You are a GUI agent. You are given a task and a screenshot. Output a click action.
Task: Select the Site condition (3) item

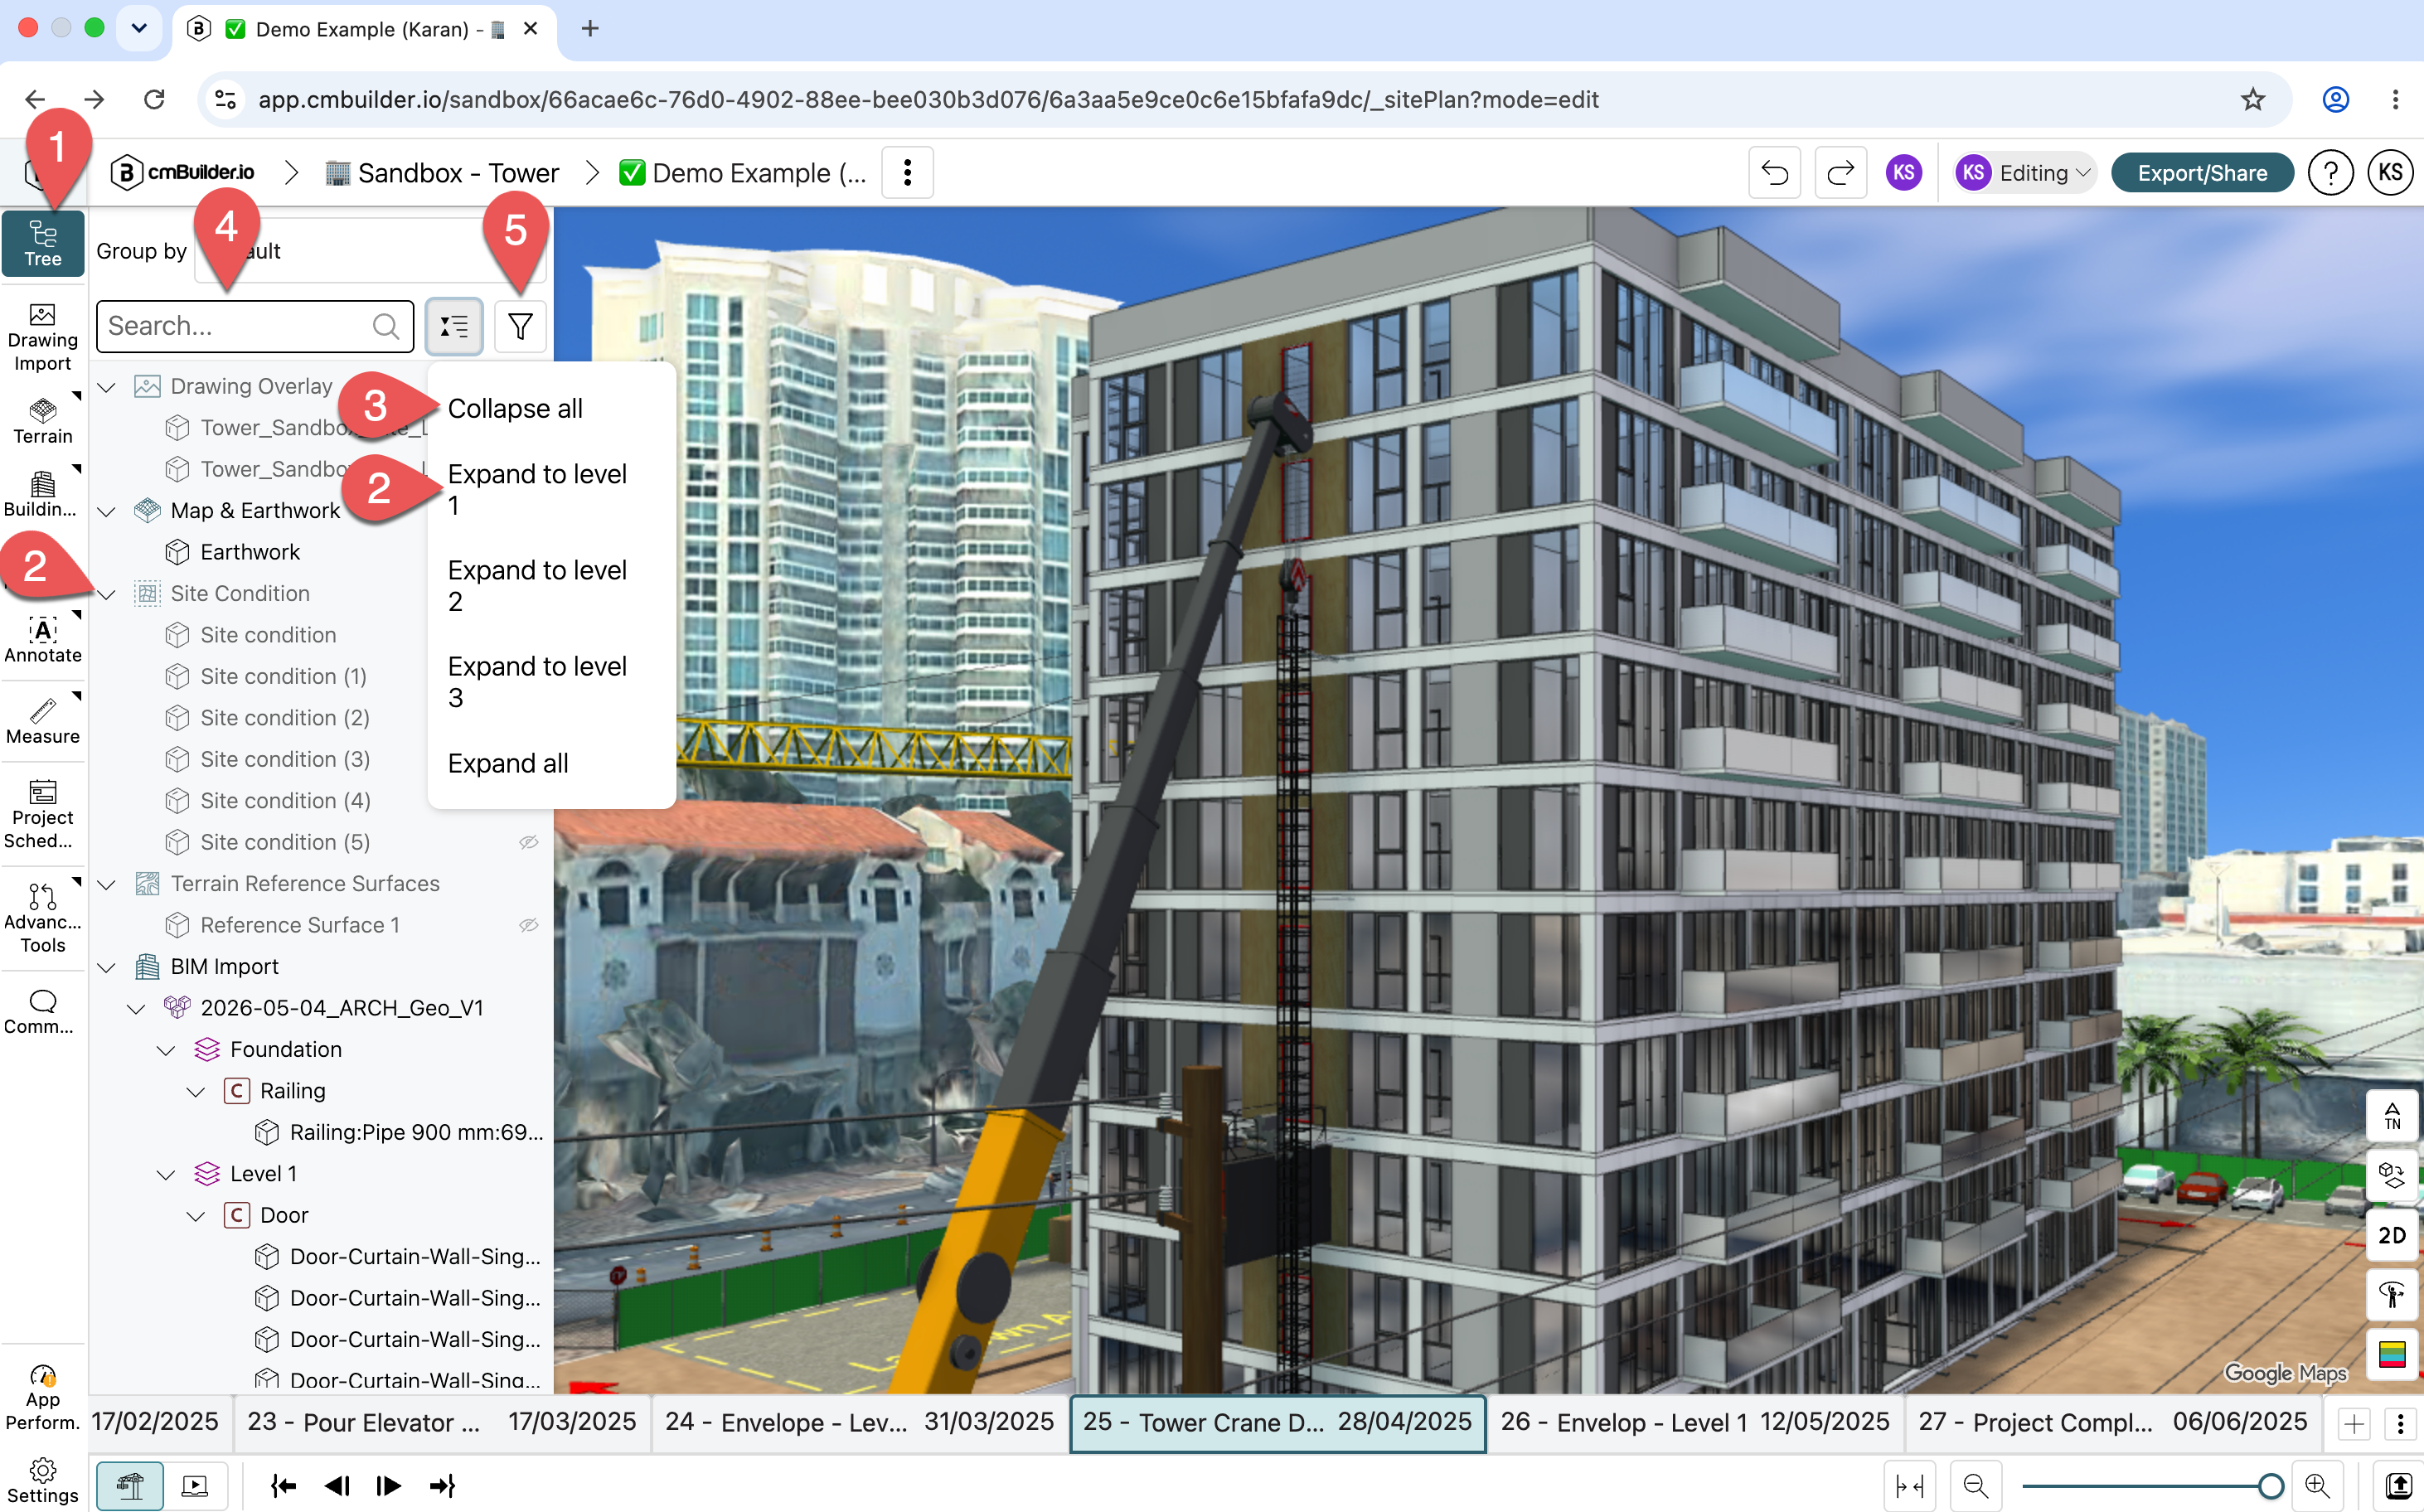pos(284,759)
